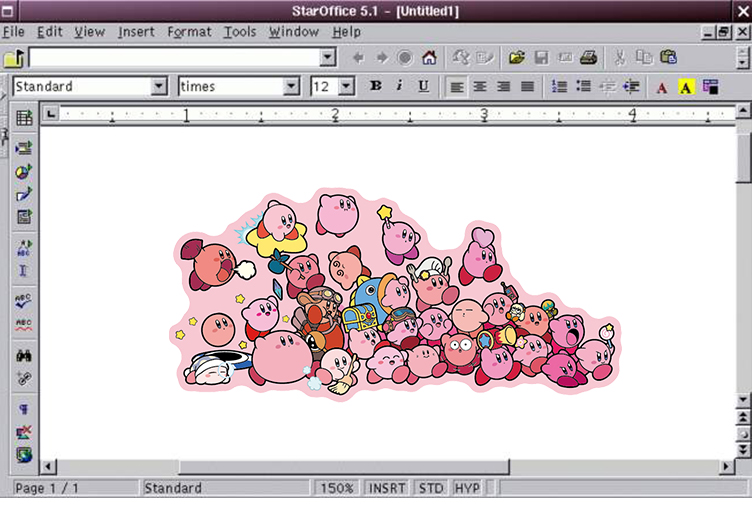Image resolution: width=752 pixels, height=520 pixels.
Task: Open the Help menu
Action: [x=347, y=32]
